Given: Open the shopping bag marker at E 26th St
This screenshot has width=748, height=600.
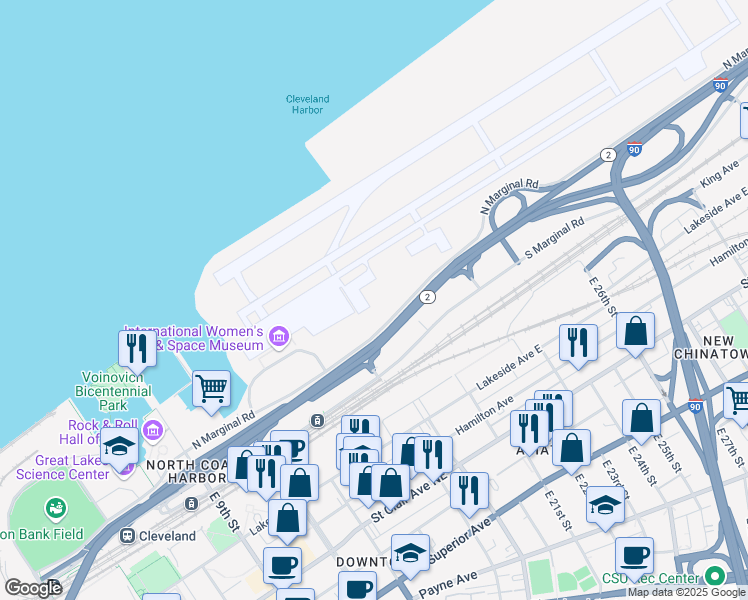Looking at the screenshot, I should tap(635, 332).
